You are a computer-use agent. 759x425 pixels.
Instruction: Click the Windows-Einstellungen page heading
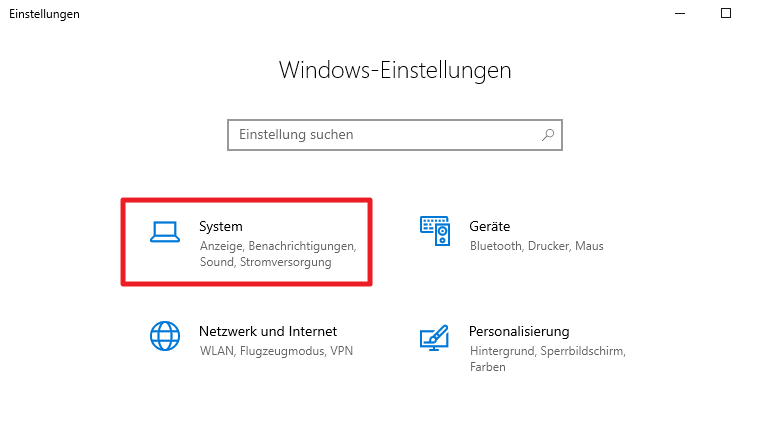tap(395, 71)
